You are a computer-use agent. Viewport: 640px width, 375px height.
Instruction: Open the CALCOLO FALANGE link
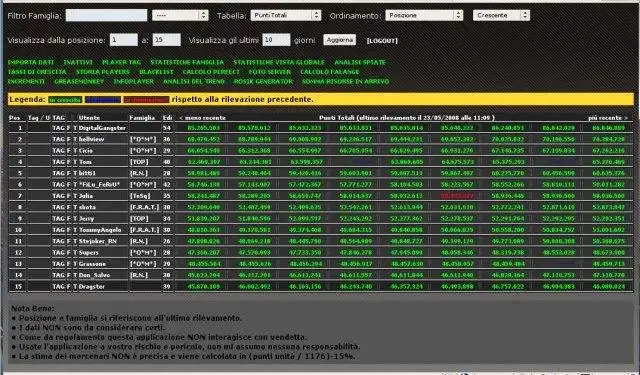(330, 72)
